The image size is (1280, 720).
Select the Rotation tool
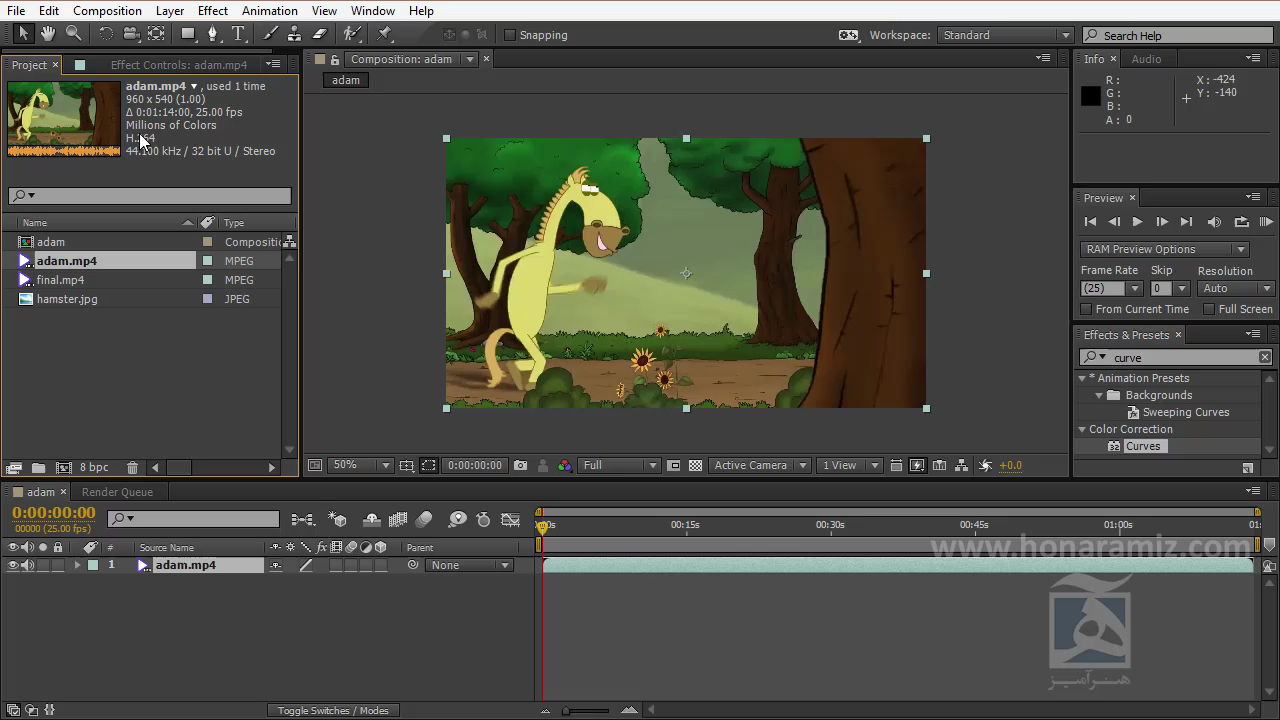coord(105,34)
